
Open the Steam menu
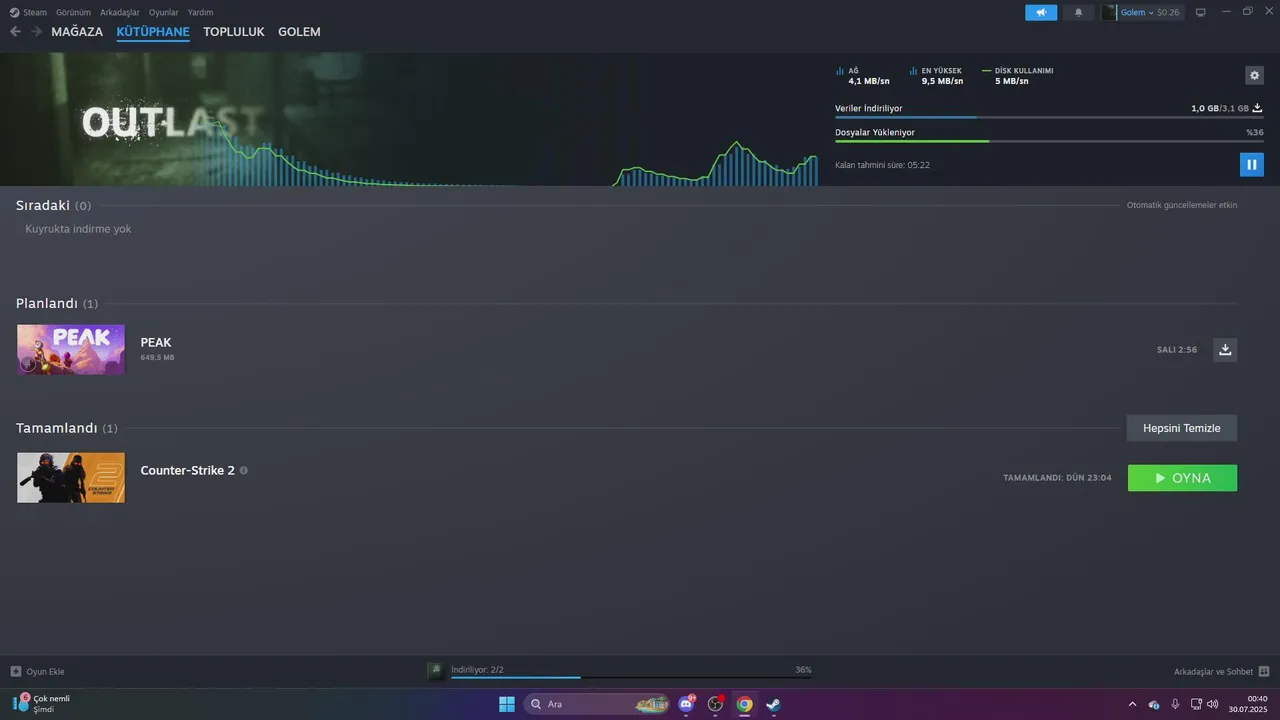(35, 12)
